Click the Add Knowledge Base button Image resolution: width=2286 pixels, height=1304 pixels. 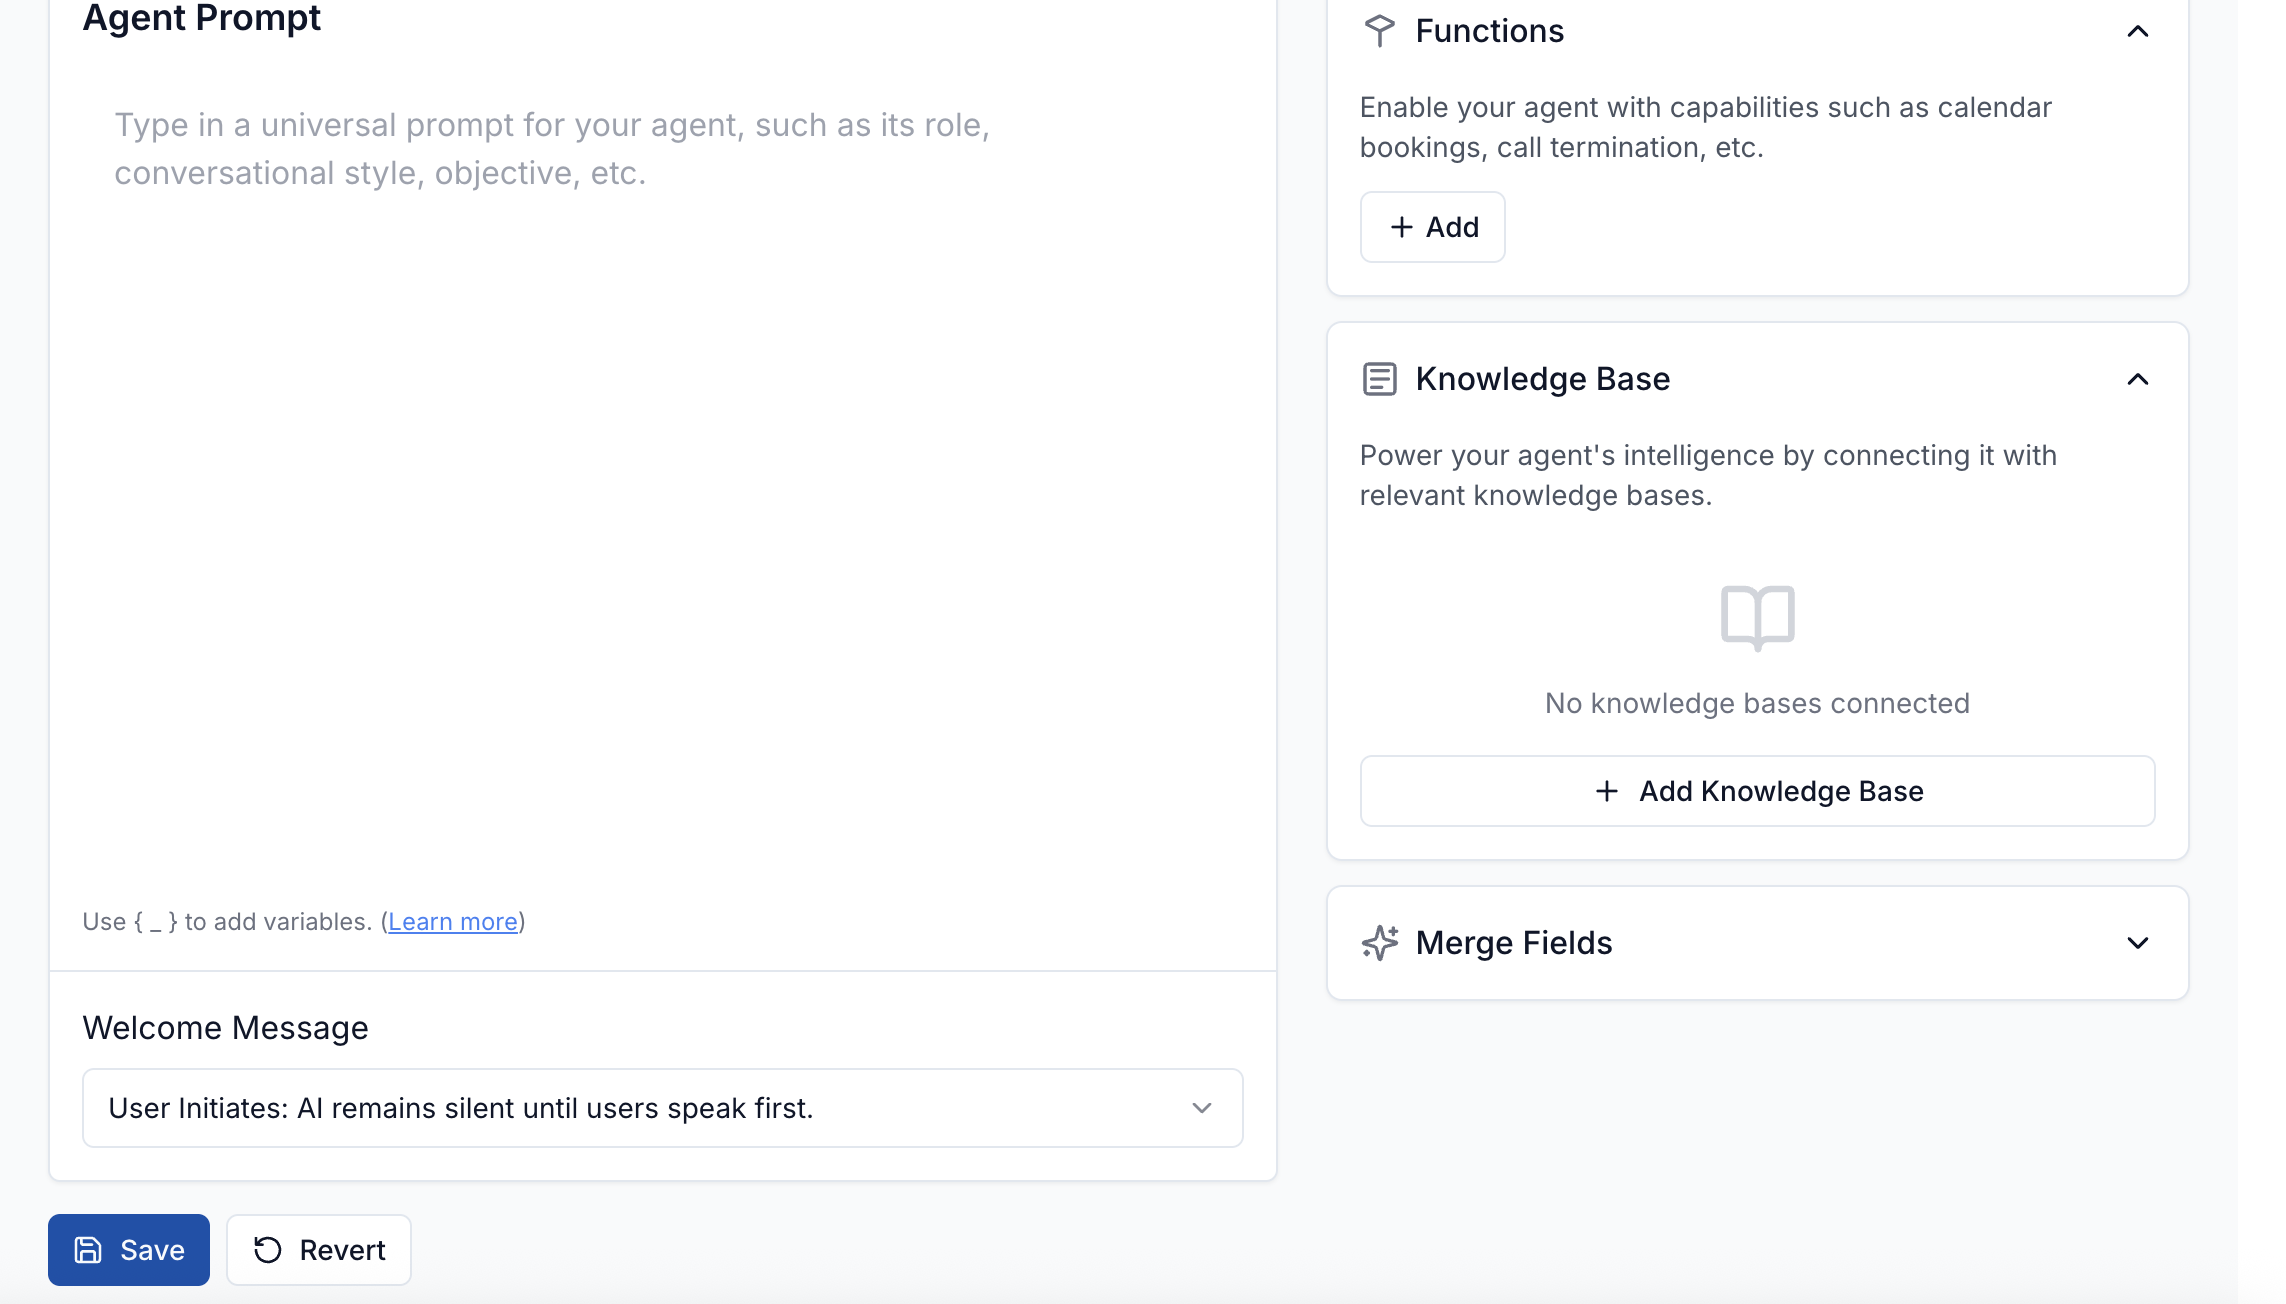1756,791
